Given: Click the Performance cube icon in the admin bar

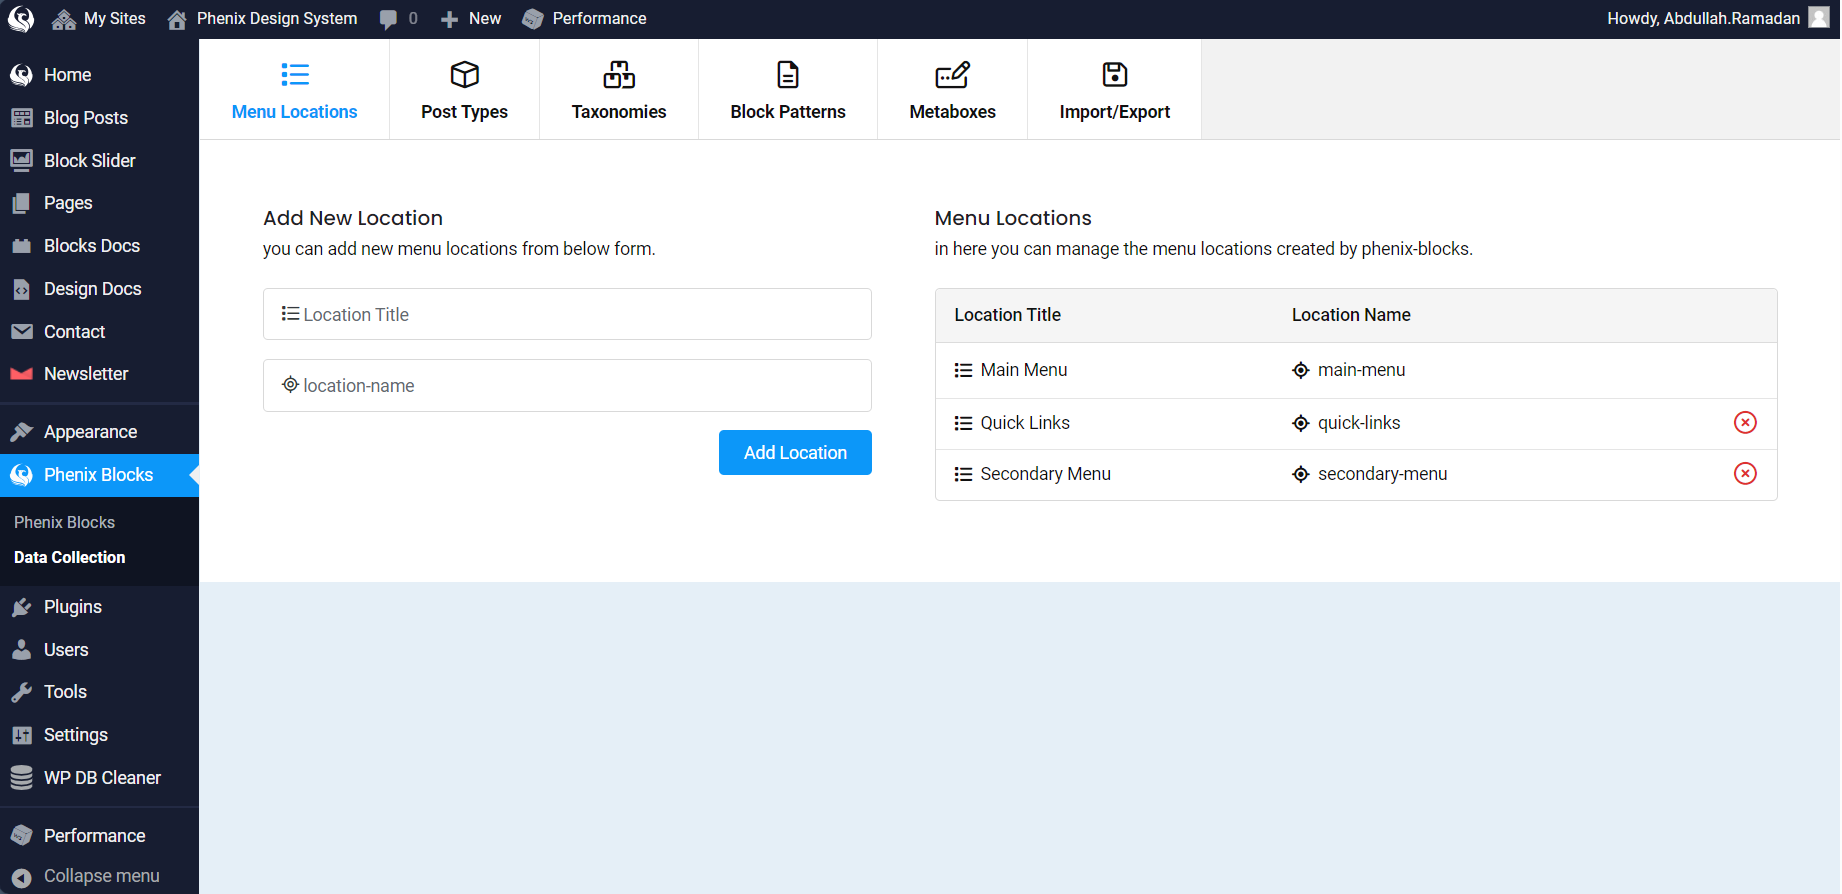Looking at the screenshot, I should [x=533, y=19].
